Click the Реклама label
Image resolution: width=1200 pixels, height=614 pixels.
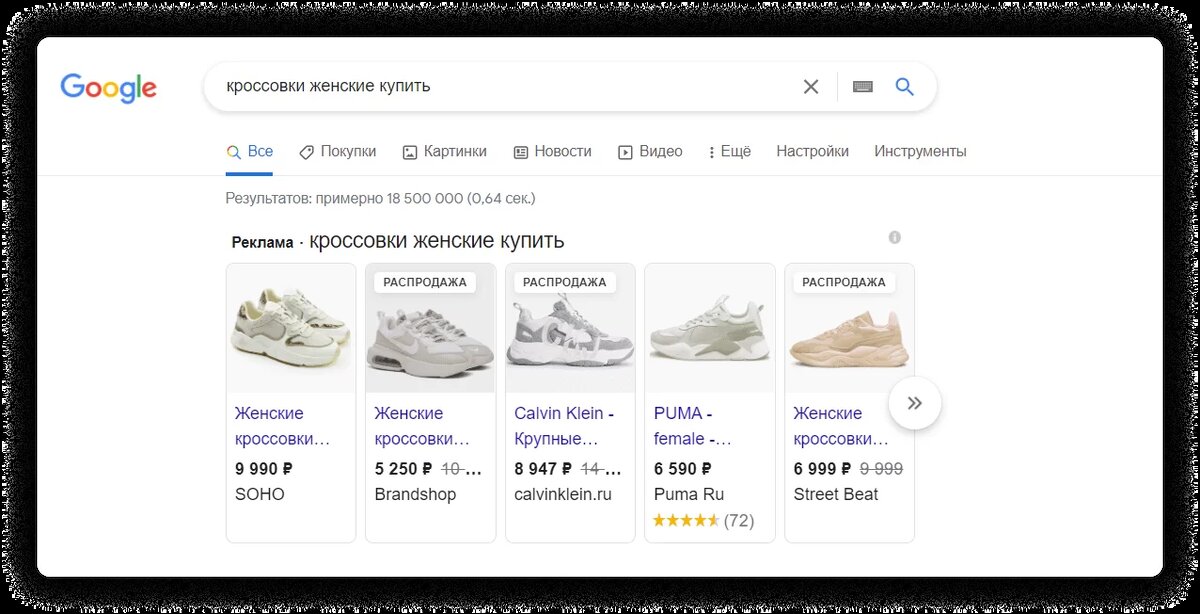coord(263,242)
